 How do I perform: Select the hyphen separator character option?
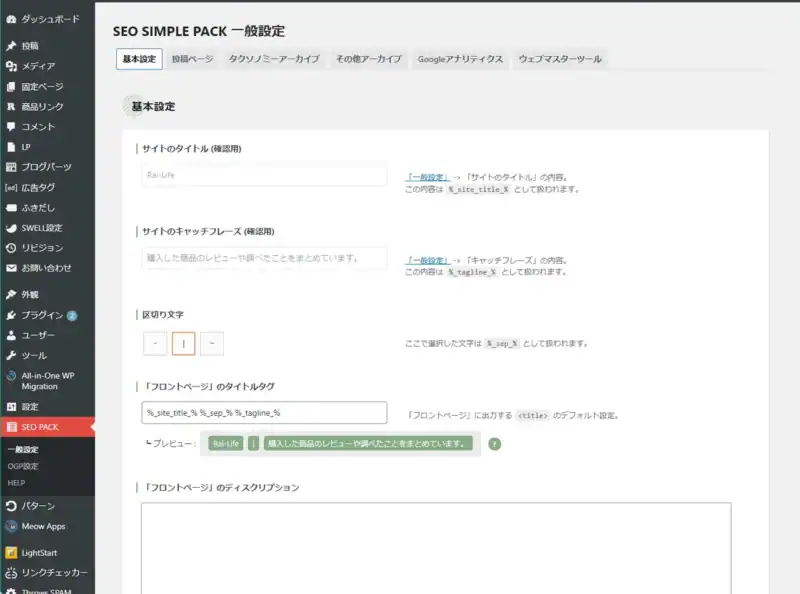coord(155,344)
